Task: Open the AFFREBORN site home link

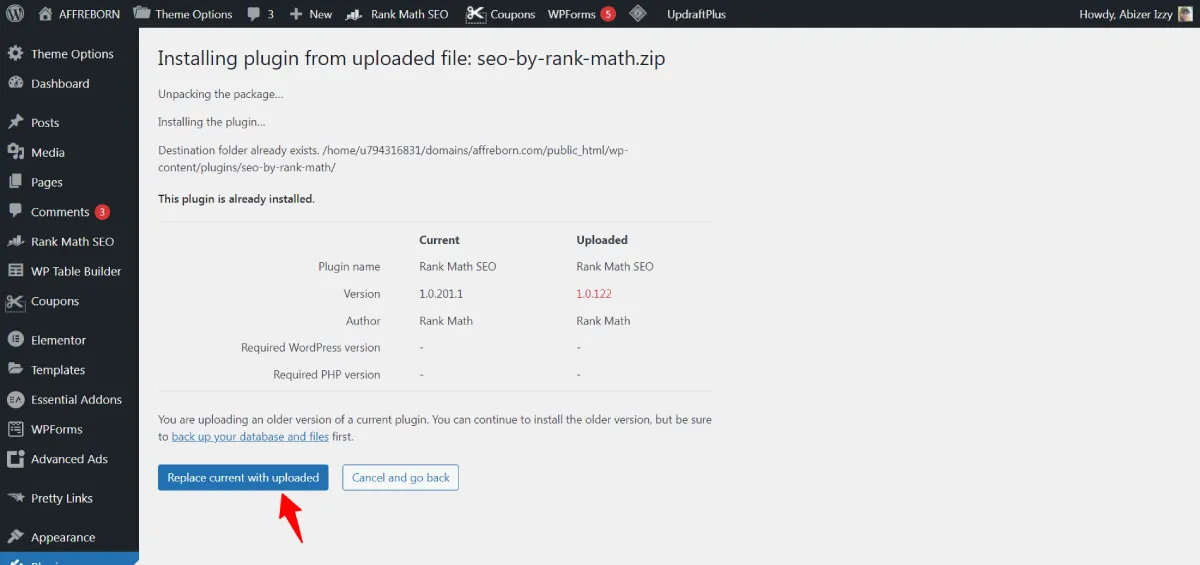Action: pos(79,14)
